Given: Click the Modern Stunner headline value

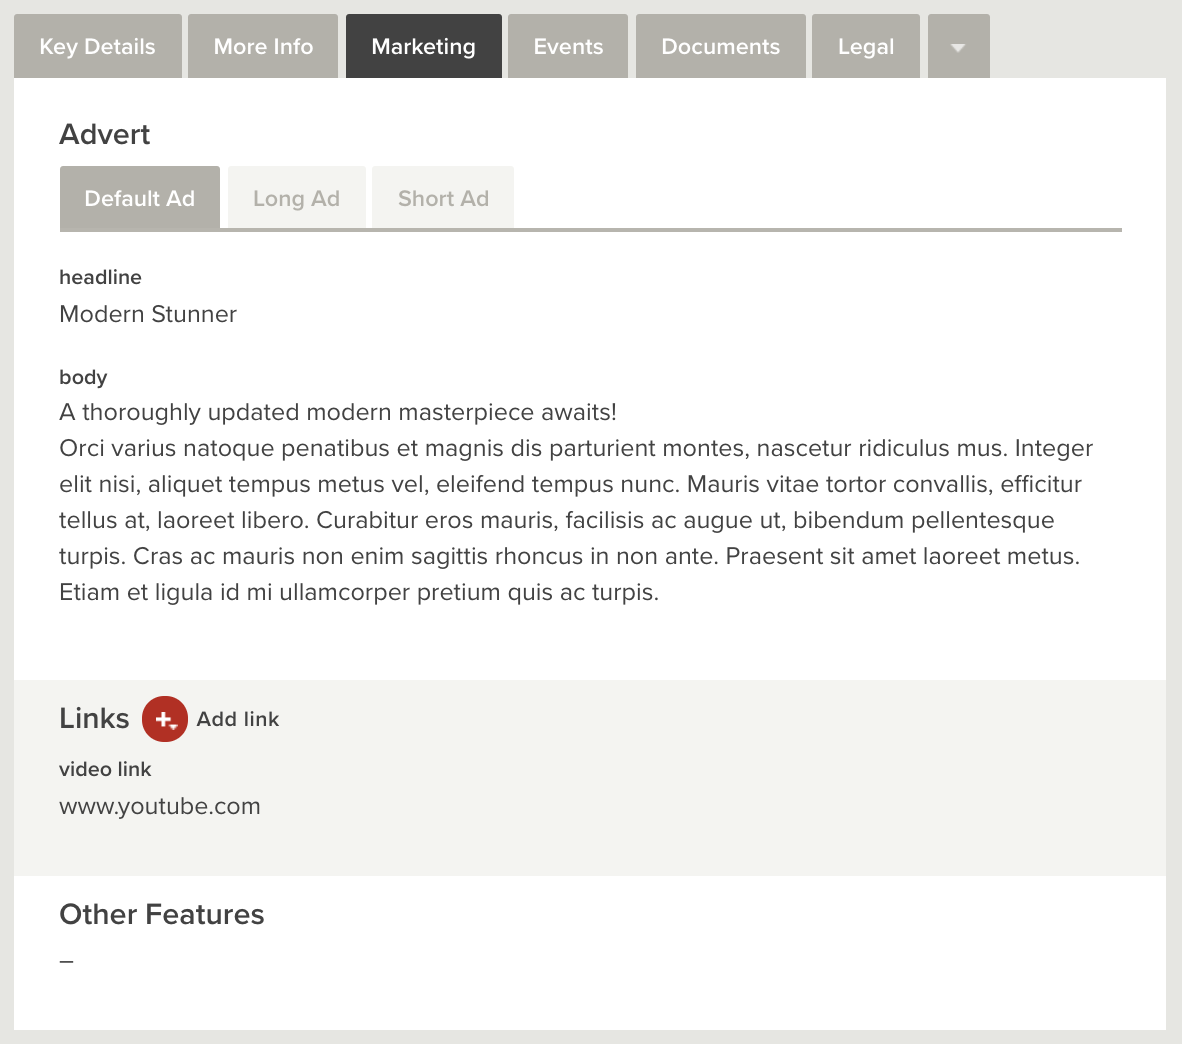Looking at the screenshot, I should (148, 314).
